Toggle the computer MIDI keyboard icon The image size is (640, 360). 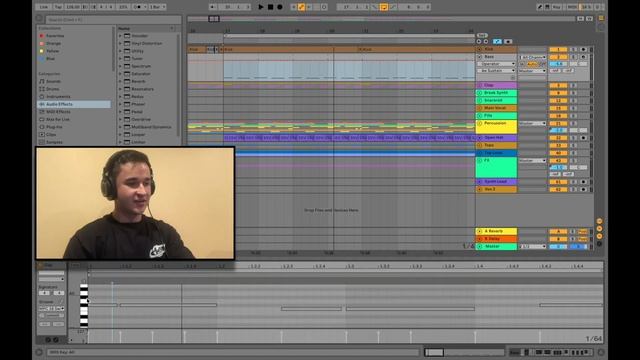tap(547, 7)
